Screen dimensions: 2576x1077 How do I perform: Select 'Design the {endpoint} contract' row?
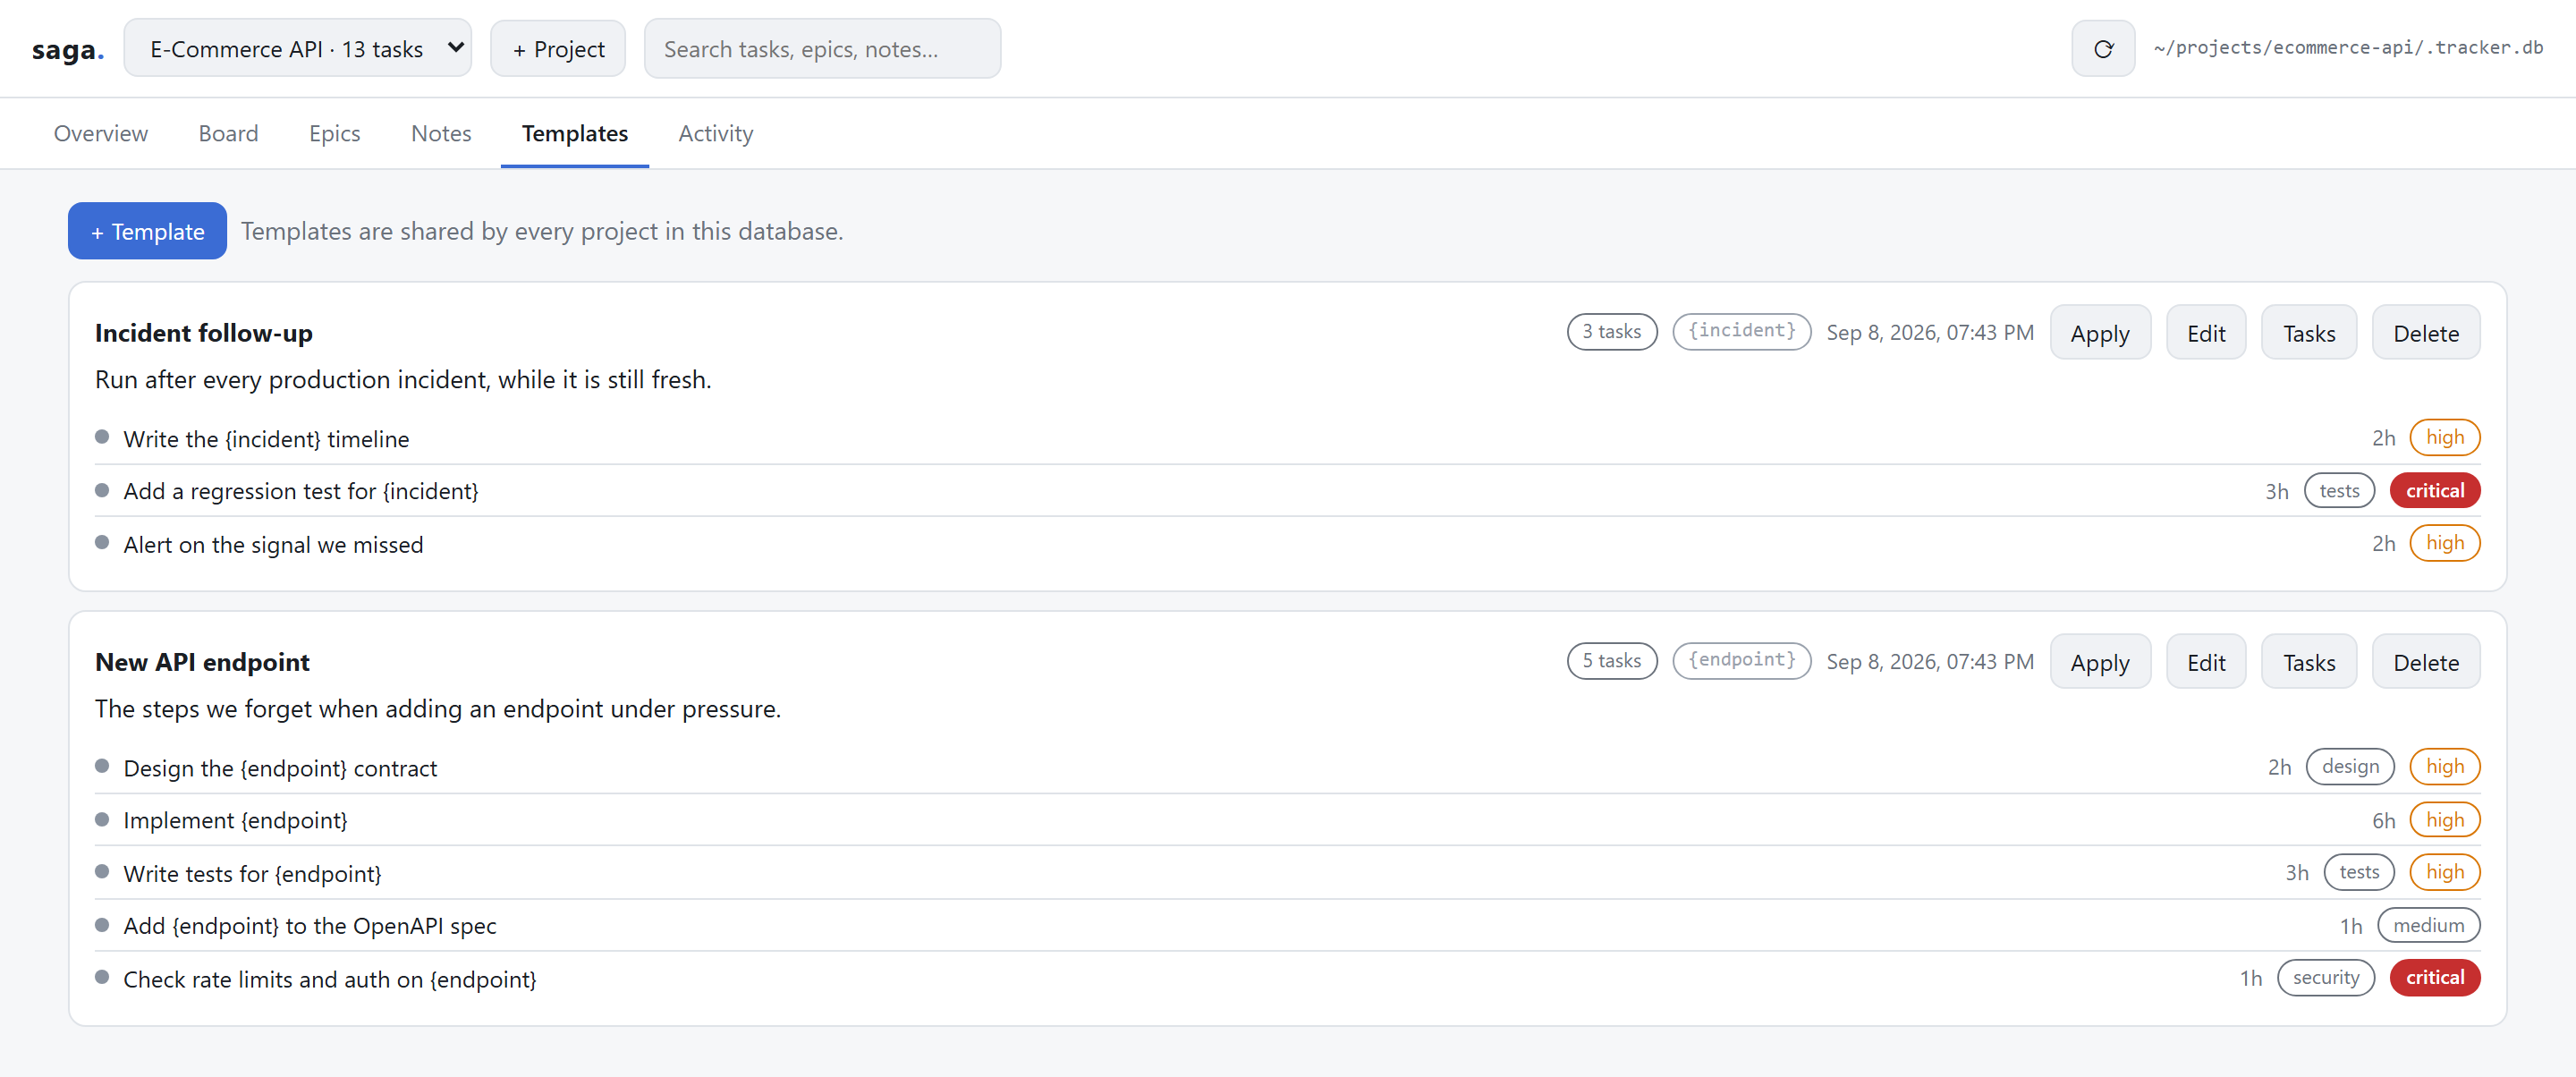tap(1287, 767)
